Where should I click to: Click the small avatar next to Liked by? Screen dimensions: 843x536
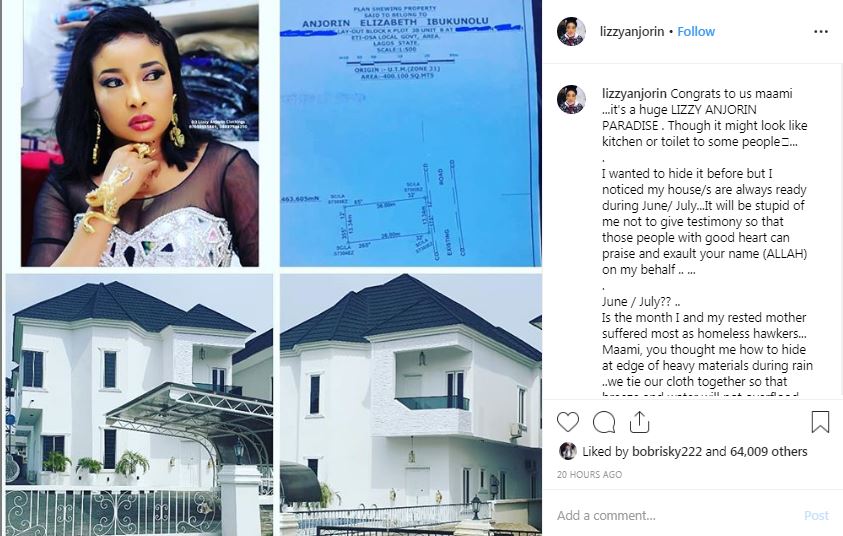click(567, 451)
